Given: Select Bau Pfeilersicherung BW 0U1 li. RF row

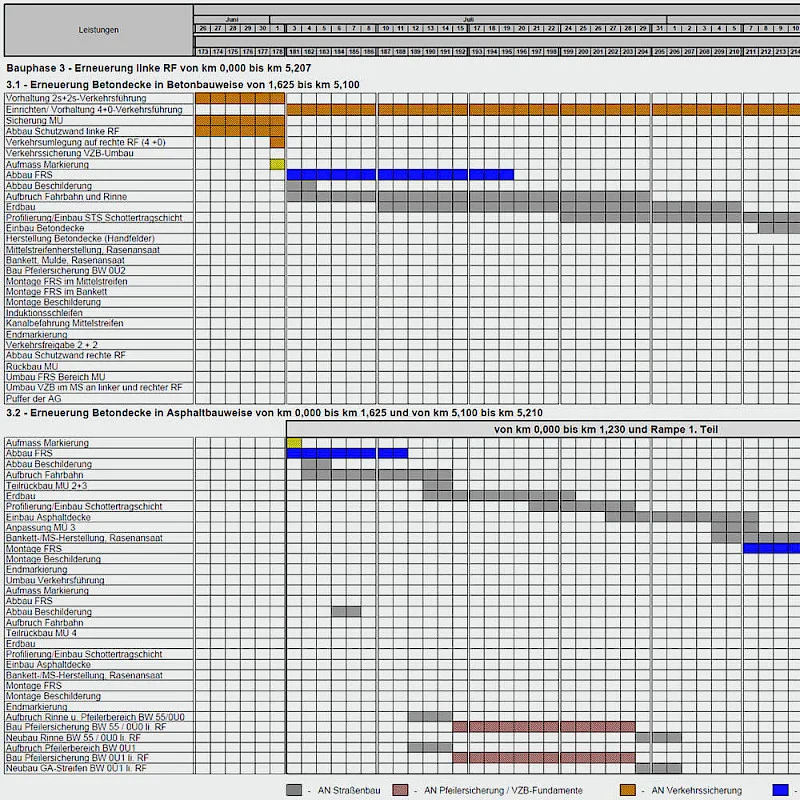Looking at the screenshot, I should point(99,758).
